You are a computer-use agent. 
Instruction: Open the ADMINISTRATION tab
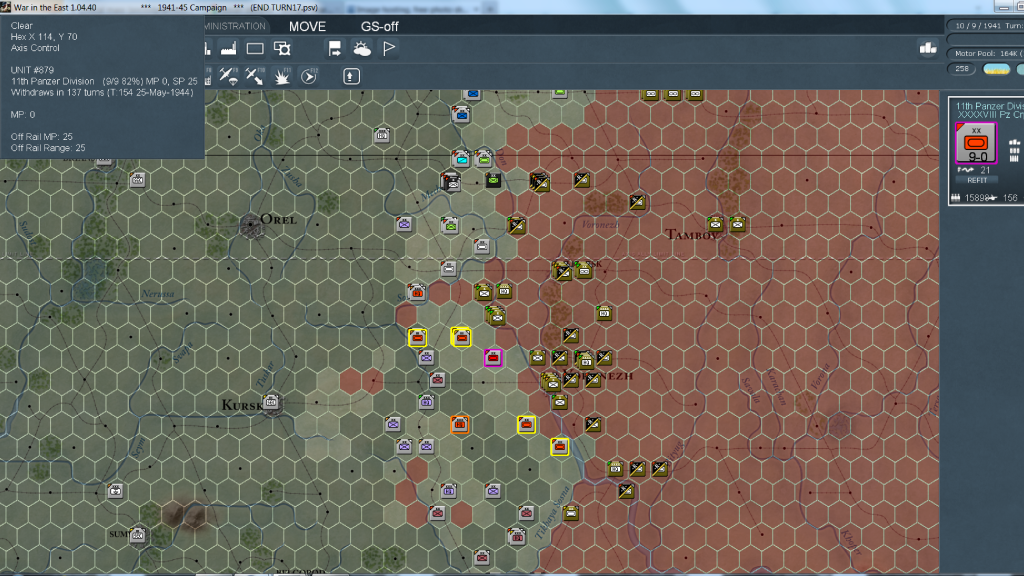[x=236, y=26]
